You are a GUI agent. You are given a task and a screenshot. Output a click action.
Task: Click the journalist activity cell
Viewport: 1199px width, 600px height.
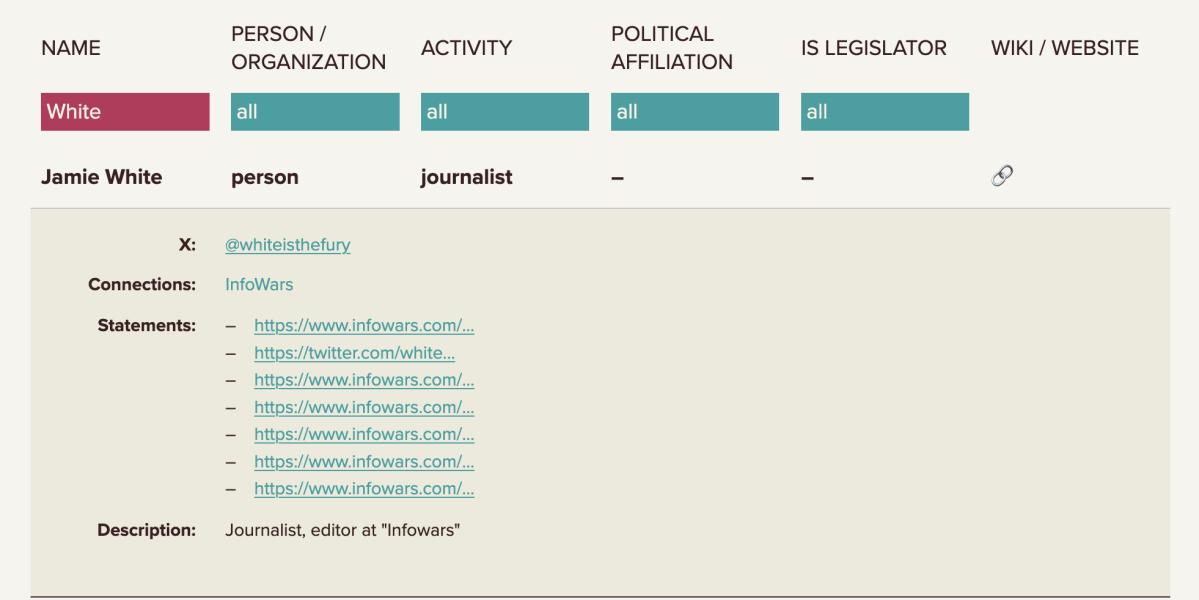click(x=466, y=177)
